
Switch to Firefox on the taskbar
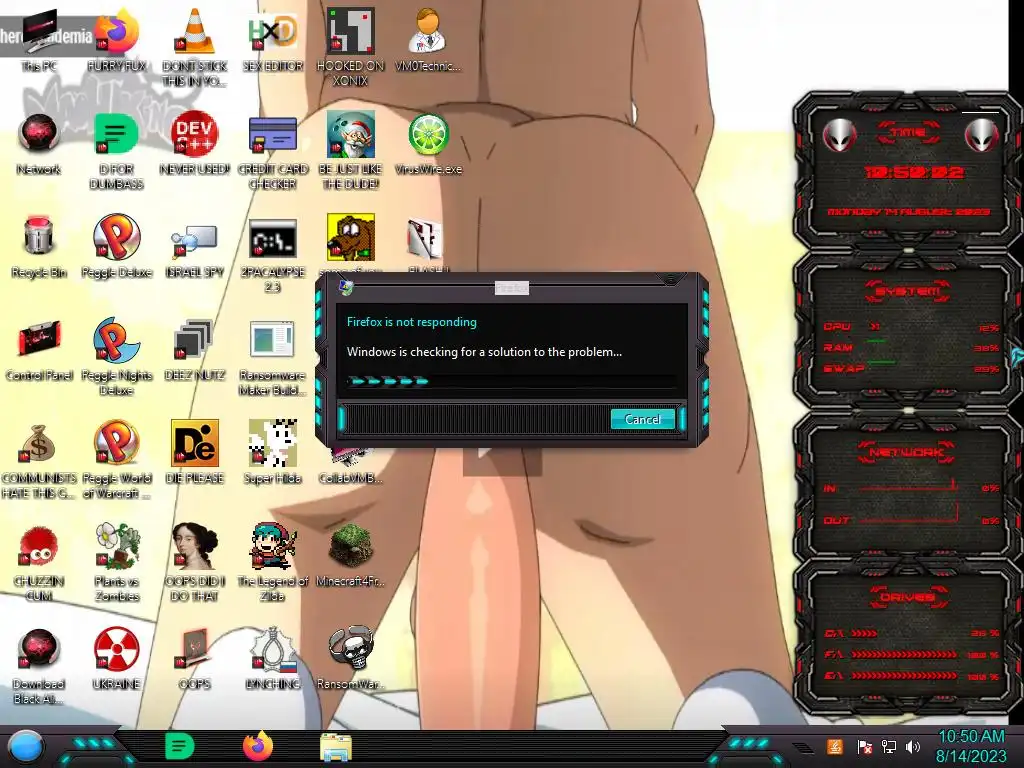pos(258,746)
